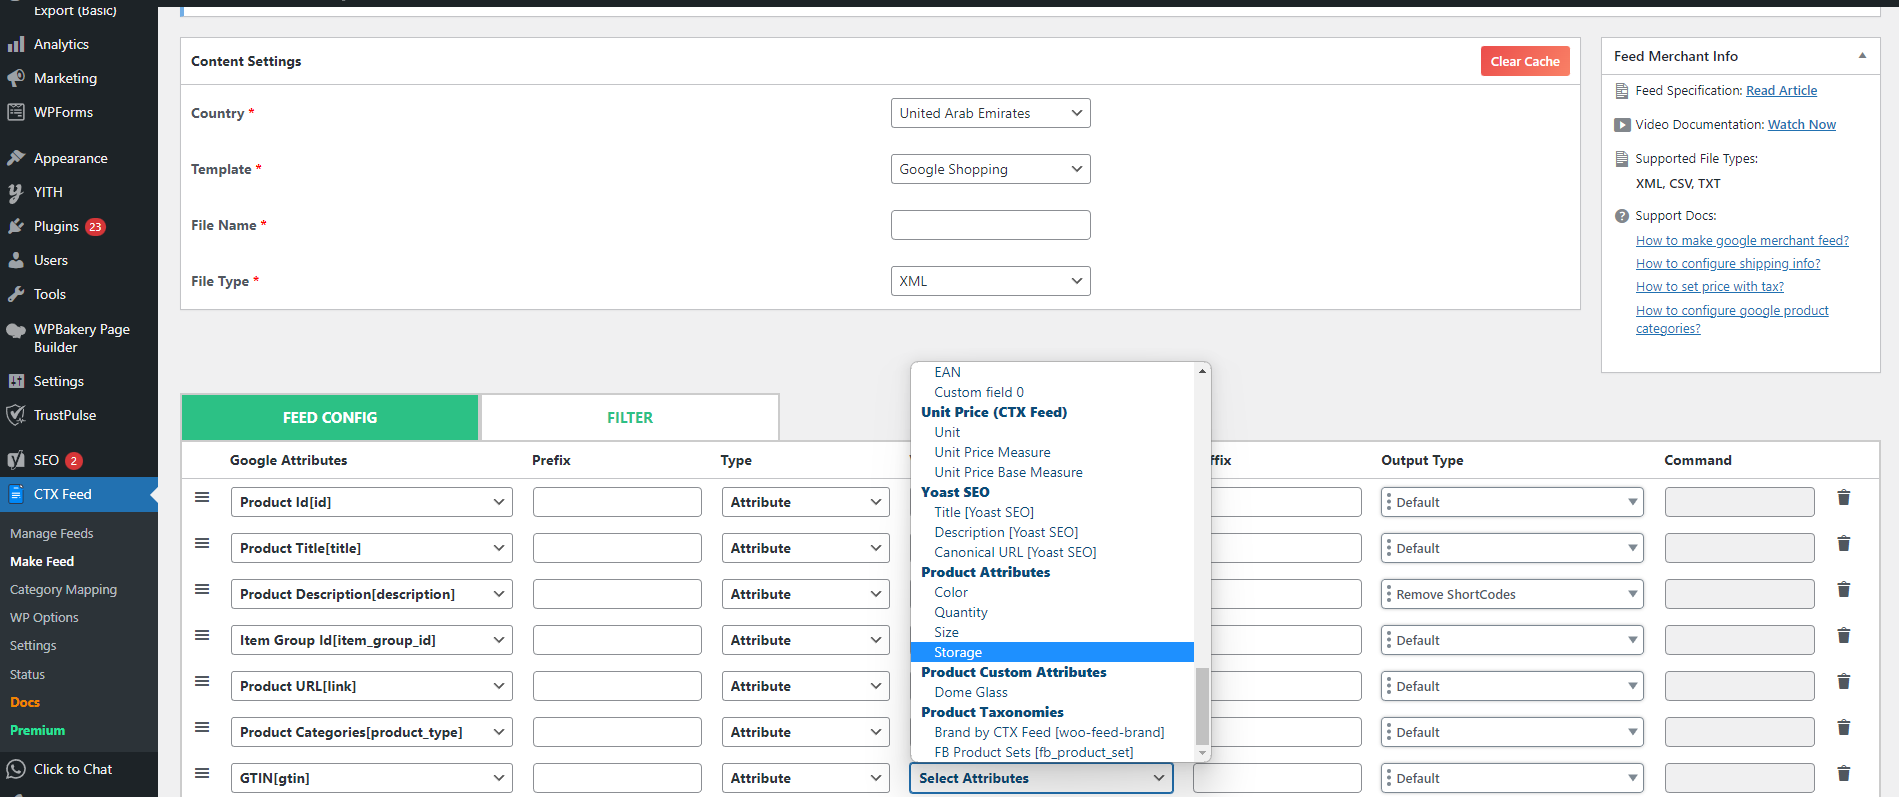
Task: Collapse the Feed Merchant Info panel
Action: click(1862, 56)
